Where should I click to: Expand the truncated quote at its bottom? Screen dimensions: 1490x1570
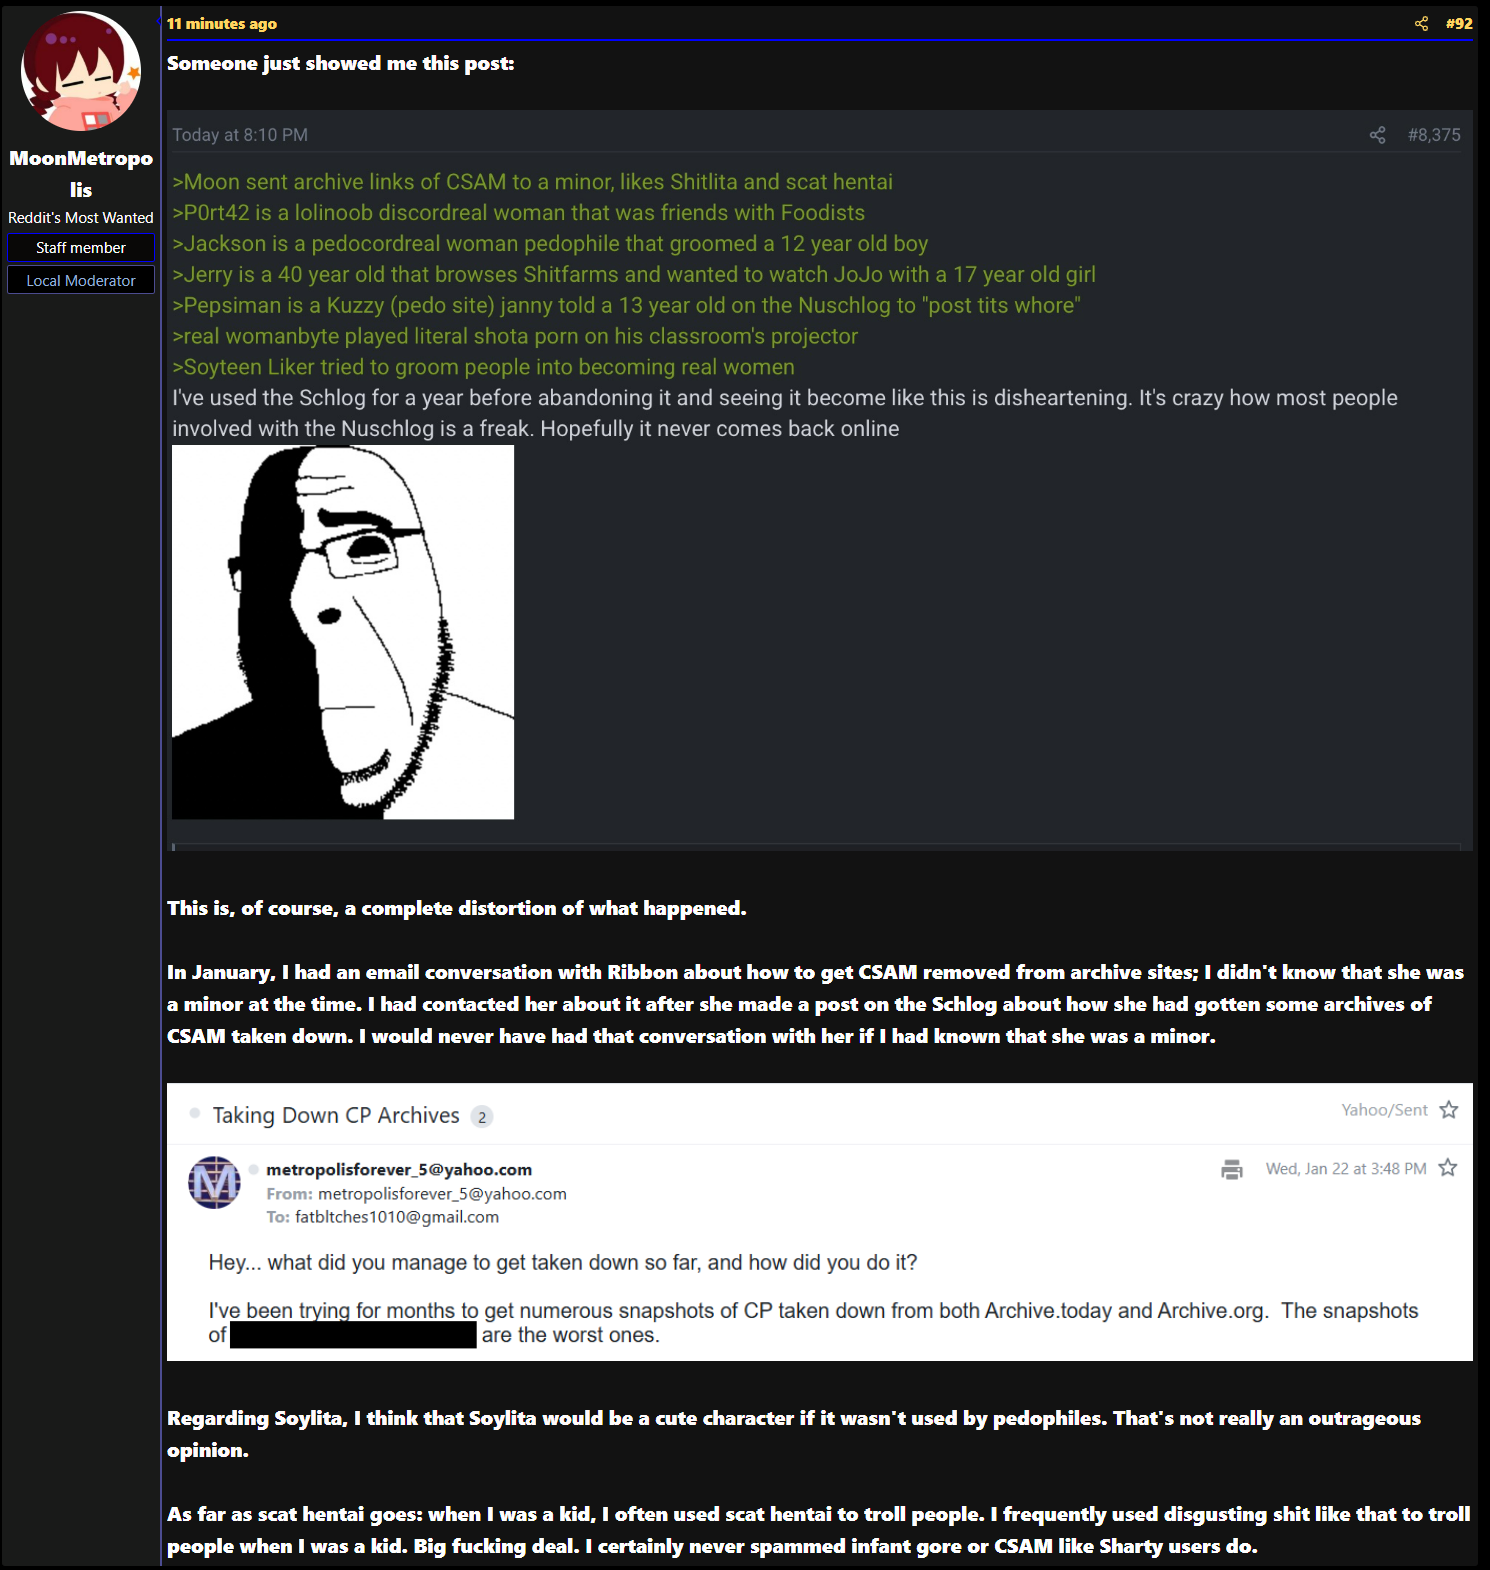(x=817, y=846)
